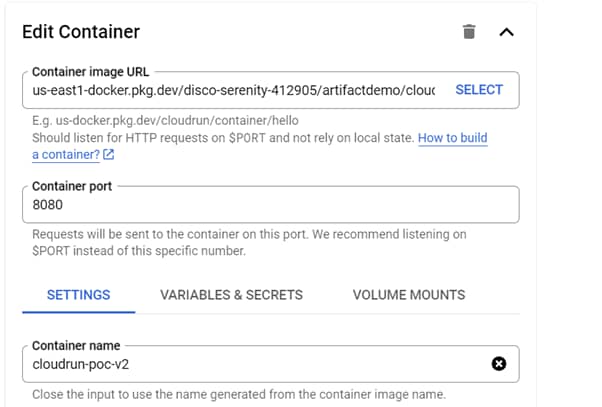
Task: Click the Edit Container heading
Action: [x=81, y=32]
